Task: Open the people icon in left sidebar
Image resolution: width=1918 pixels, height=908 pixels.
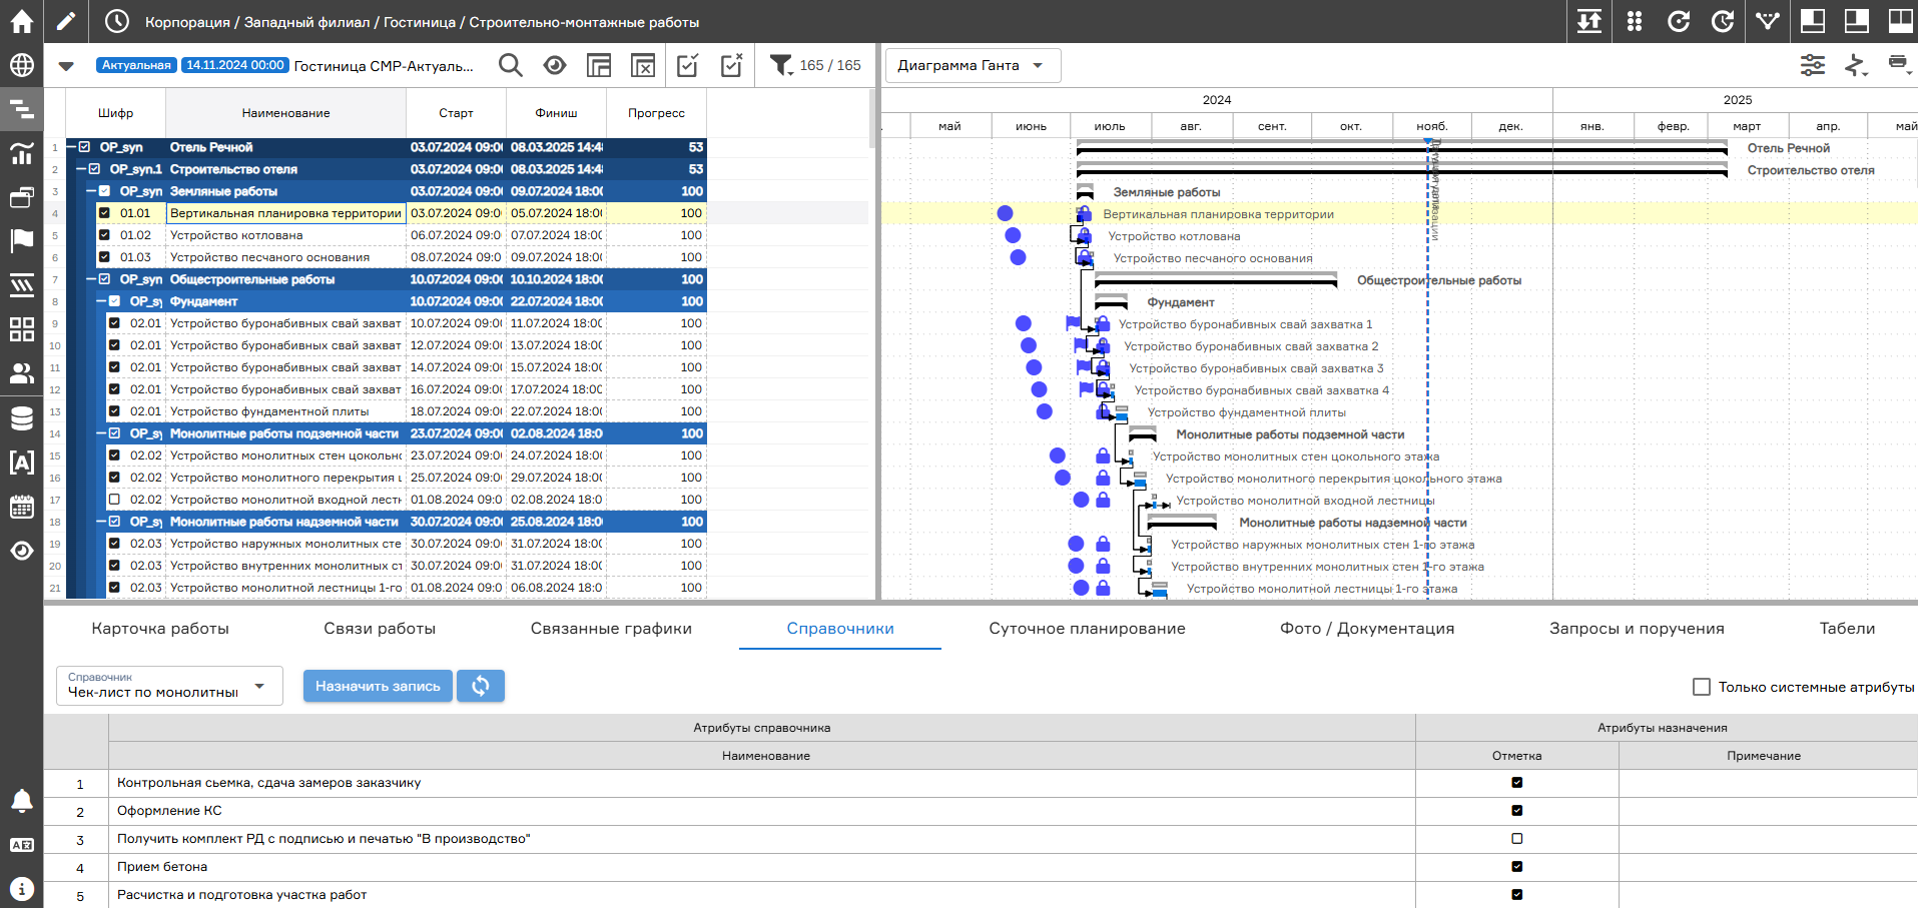Action: click(x=21, y=373)
